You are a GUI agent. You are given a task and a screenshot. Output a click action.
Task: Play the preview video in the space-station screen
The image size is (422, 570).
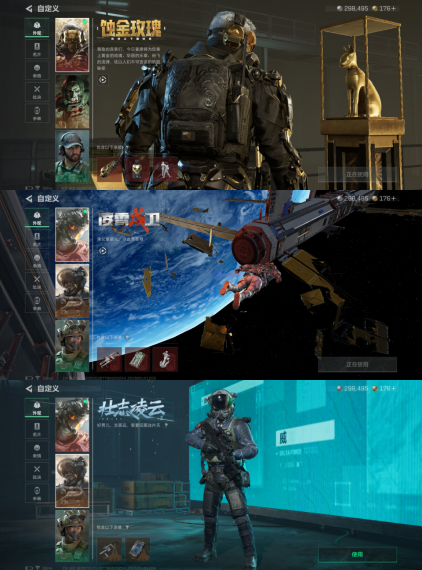click(103, 250)
